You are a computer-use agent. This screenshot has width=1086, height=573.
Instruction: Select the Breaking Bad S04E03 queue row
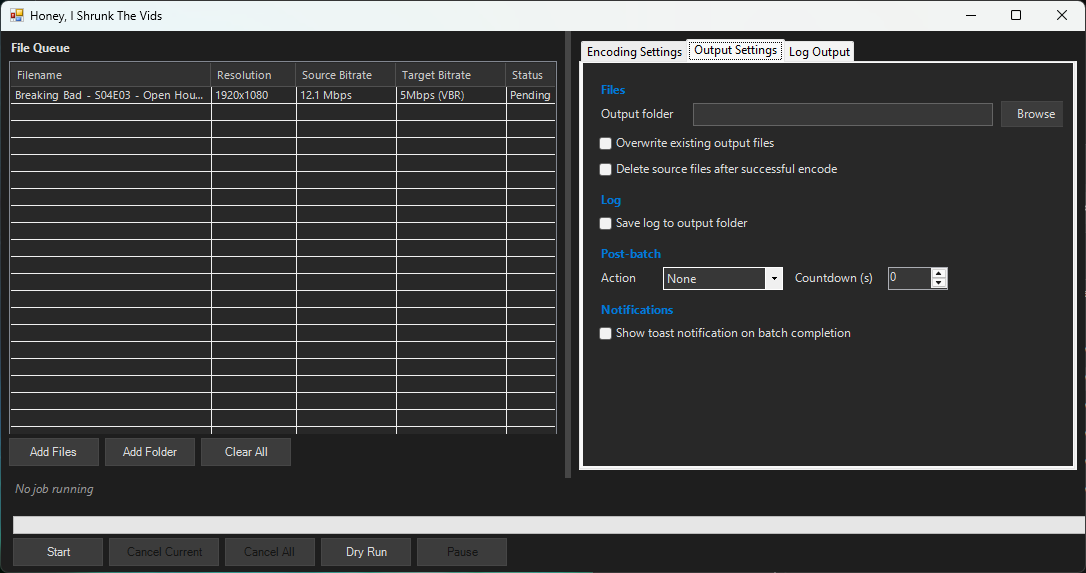[110, 96]
